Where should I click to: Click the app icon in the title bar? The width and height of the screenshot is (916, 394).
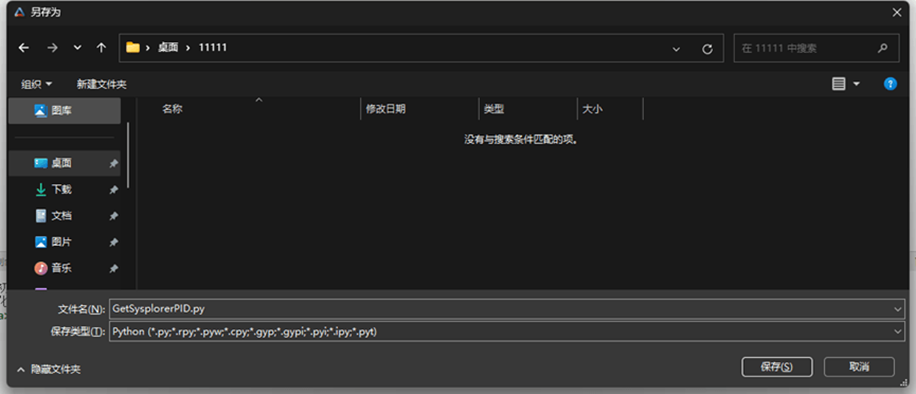click(19, 12)
